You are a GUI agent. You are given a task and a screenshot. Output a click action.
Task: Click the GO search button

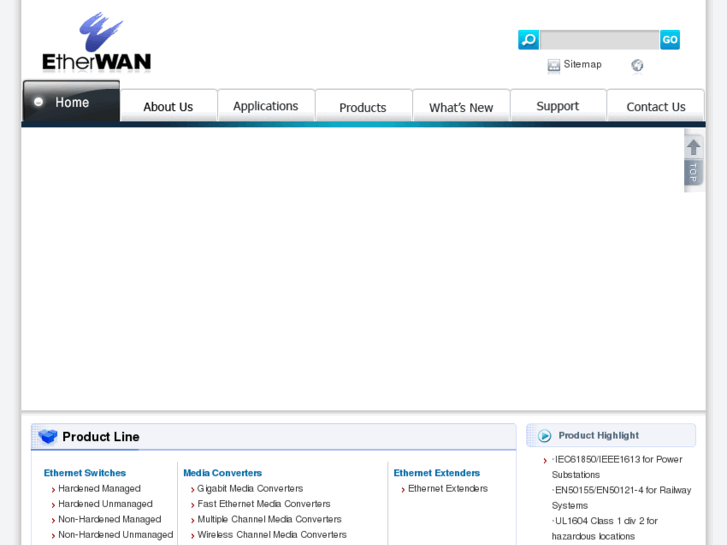pos(670,40)
